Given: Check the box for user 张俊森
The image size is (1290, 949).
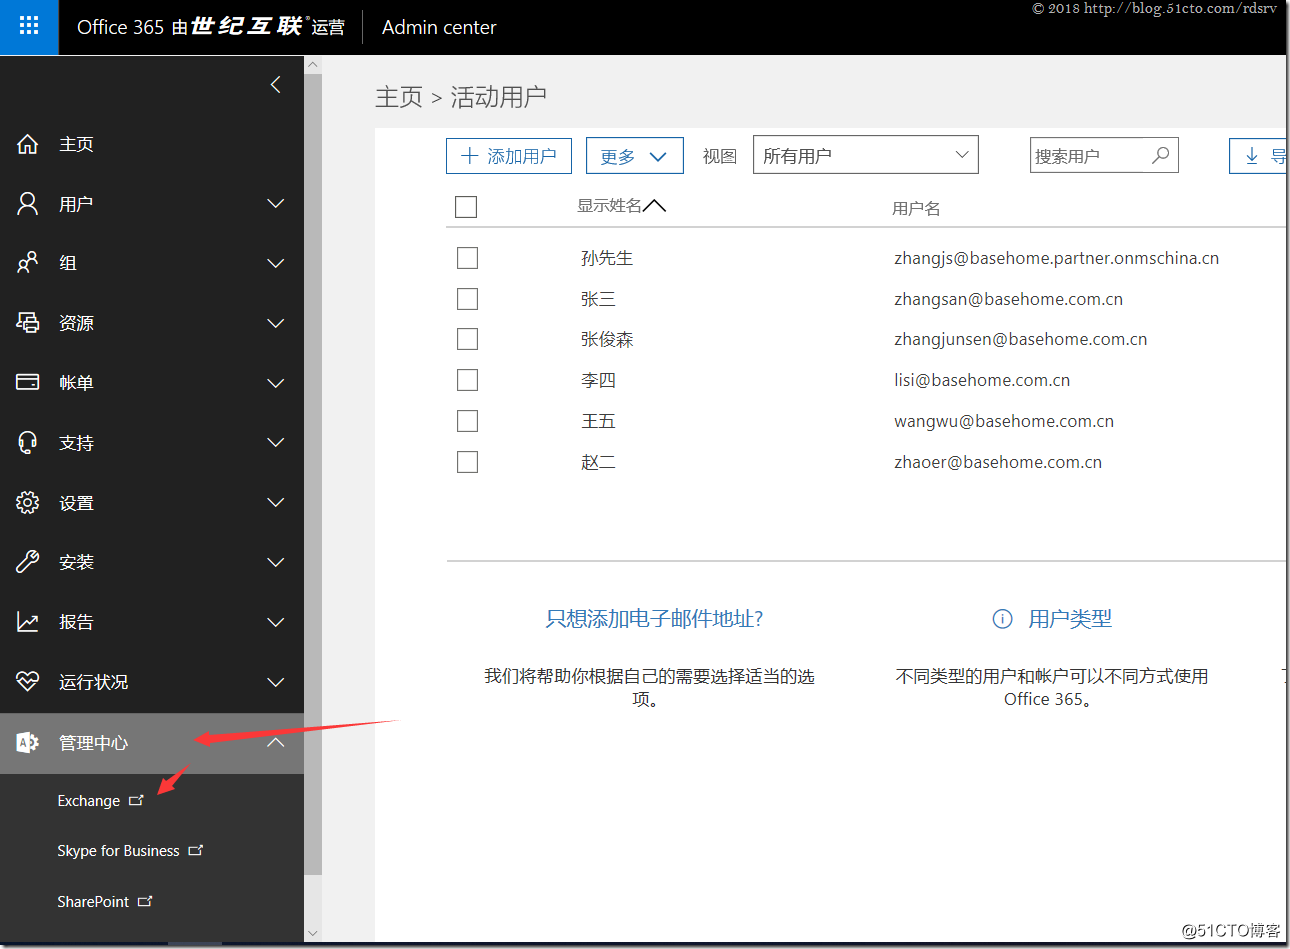Looking at the screenshot, I should (467, 339).
